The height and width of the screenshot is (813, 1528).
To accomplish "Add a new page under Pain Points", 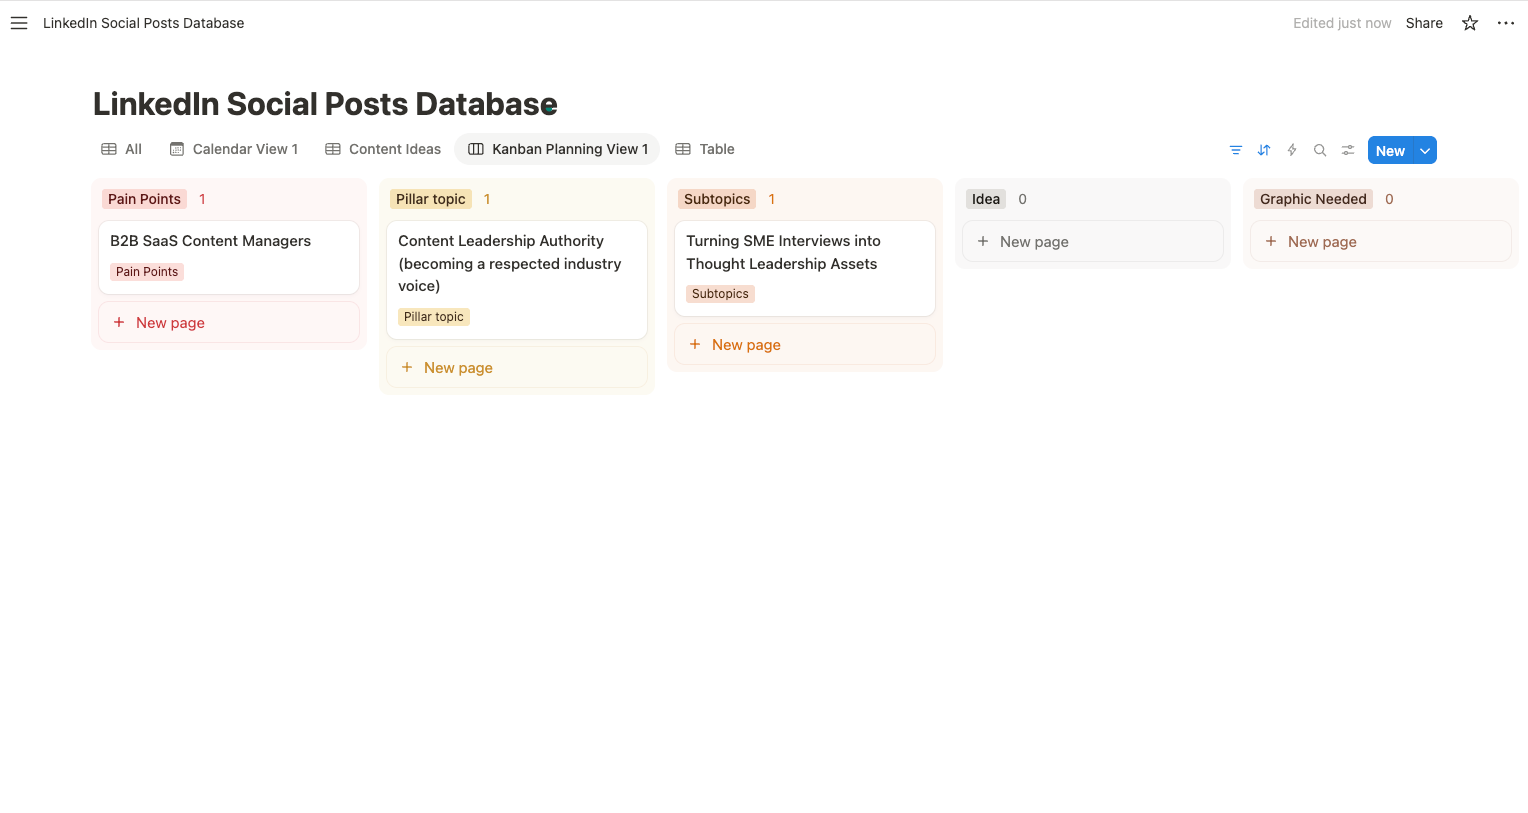I will click(x=229, y=322).
